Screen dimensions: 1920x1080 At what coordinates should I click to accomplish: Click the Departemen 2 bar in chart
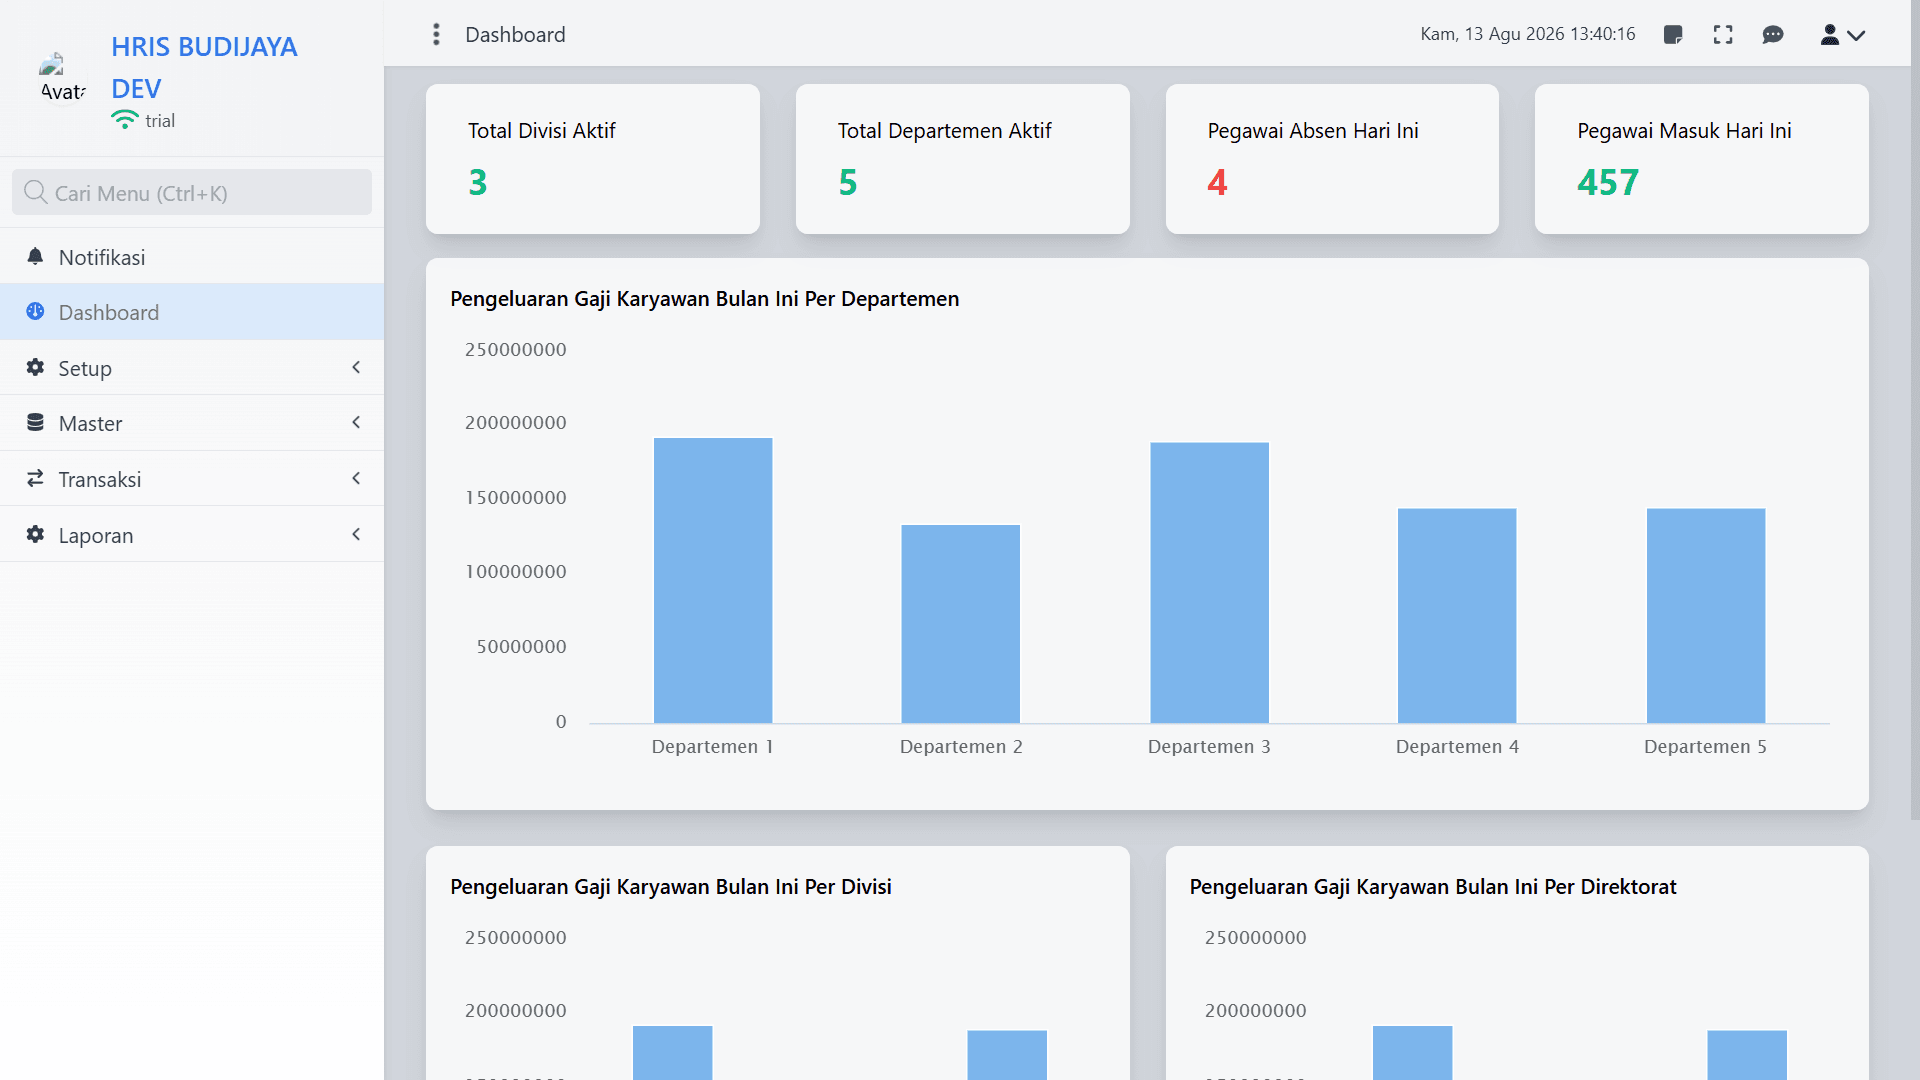click(961, 624)
